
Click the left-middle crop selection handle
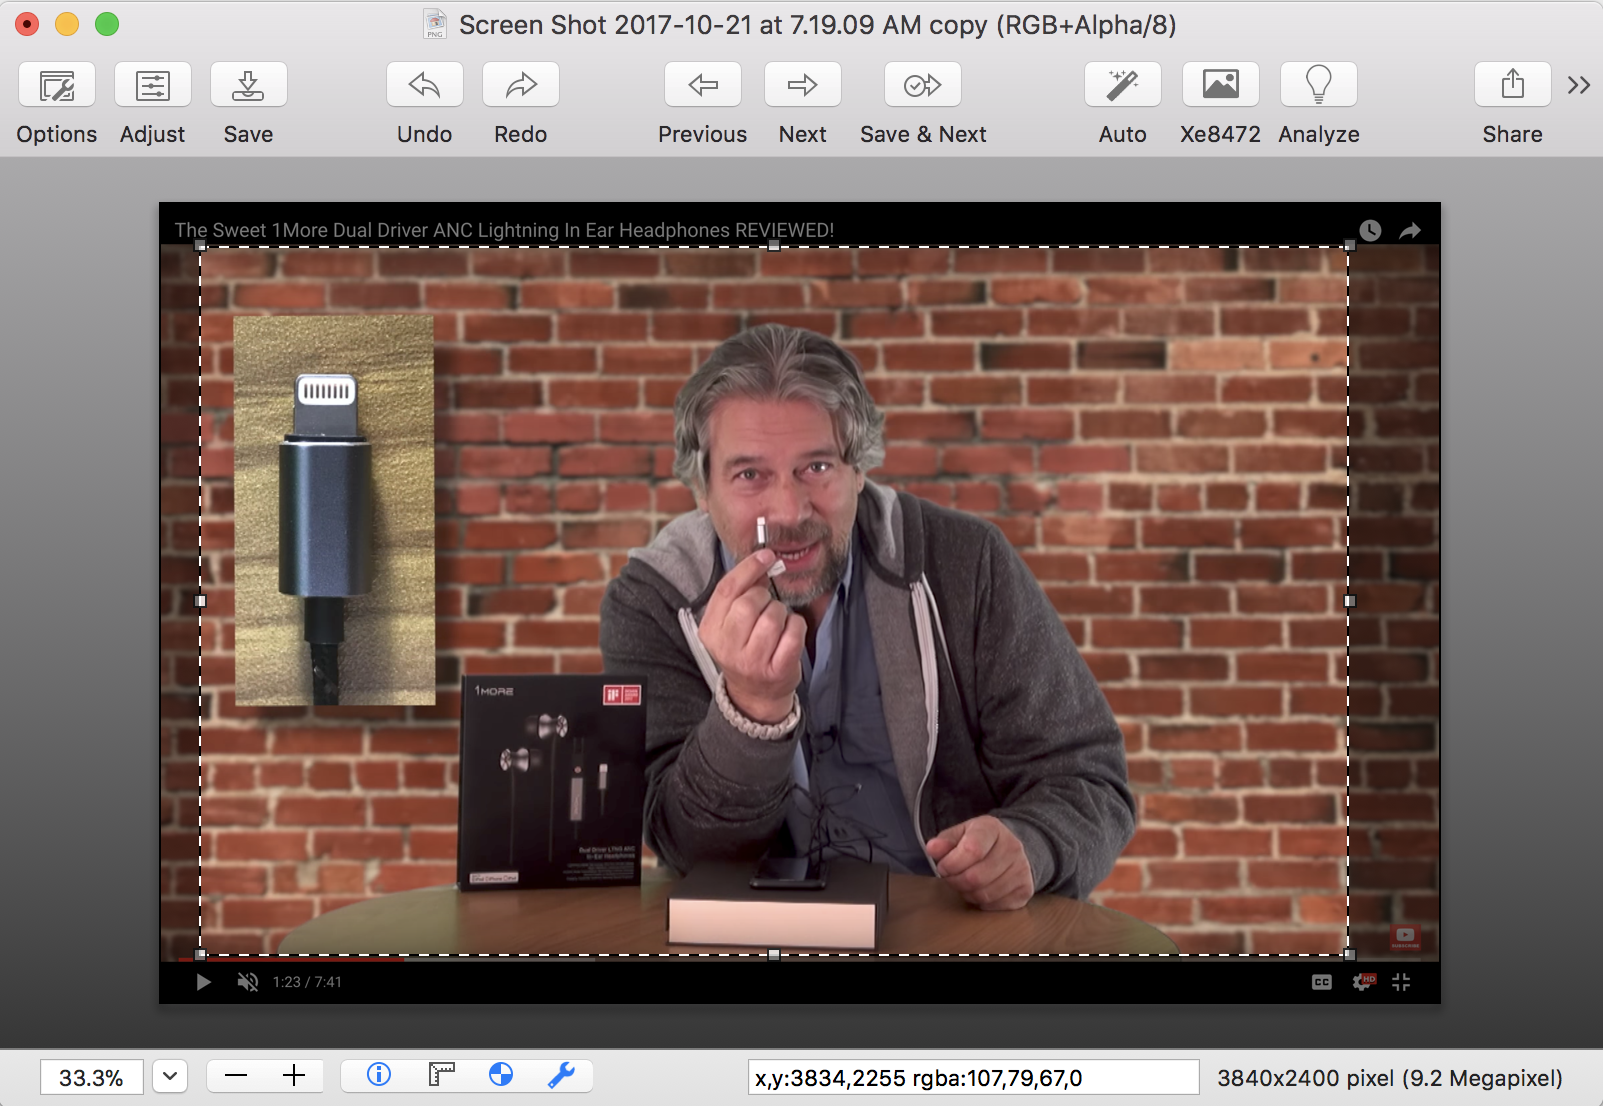(x=201, y=601)
